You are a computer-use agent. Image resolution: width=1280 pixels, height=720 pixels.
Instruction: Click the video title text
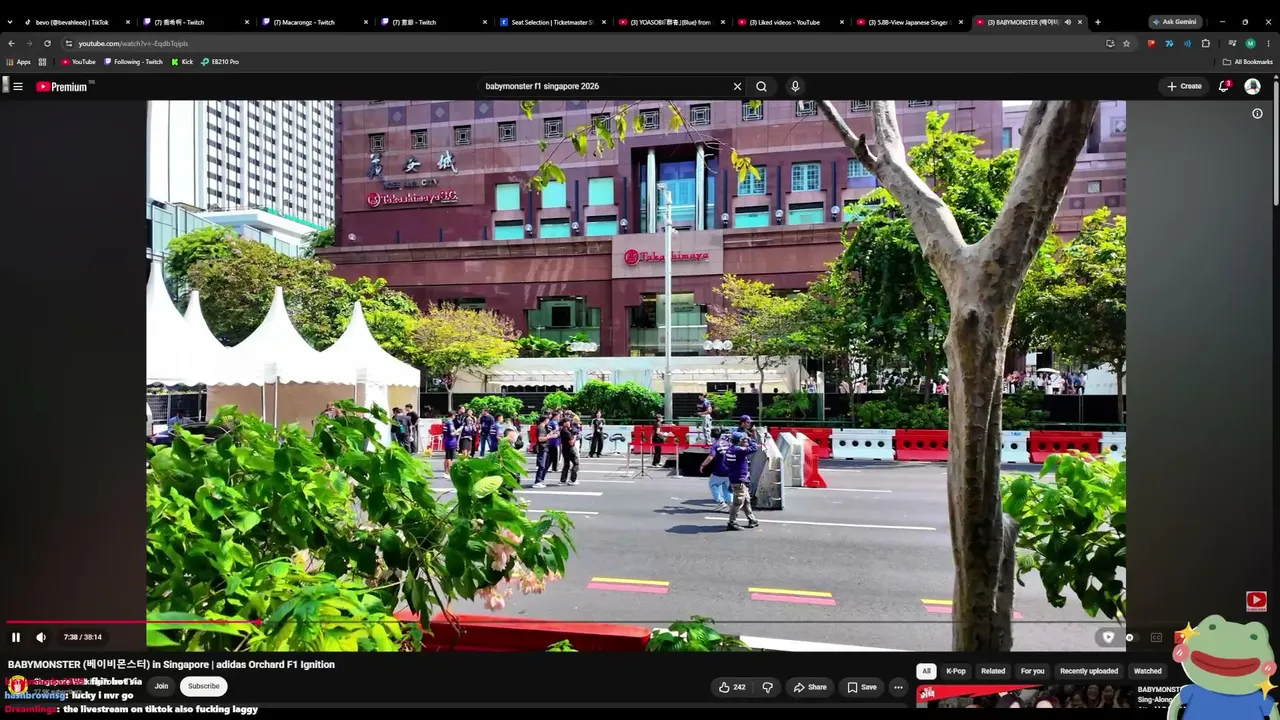[x=171, y=664]
